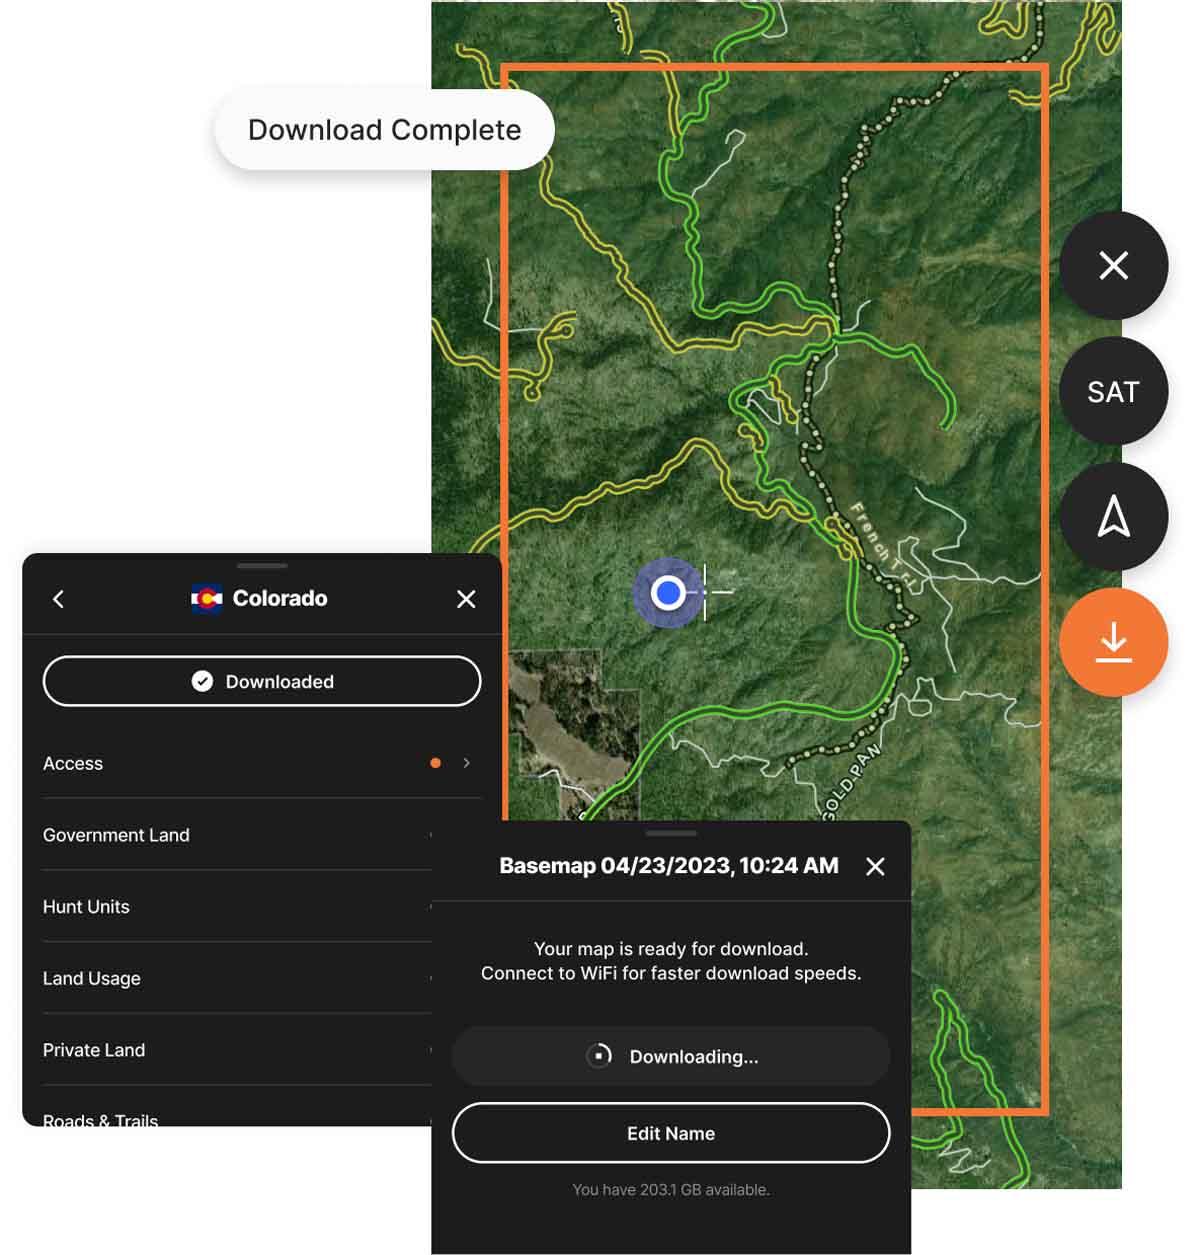The width and height of the screenshot is (1200, 1255).
Task: Close the map toolbar with X circle
Action: [1113, 265]
